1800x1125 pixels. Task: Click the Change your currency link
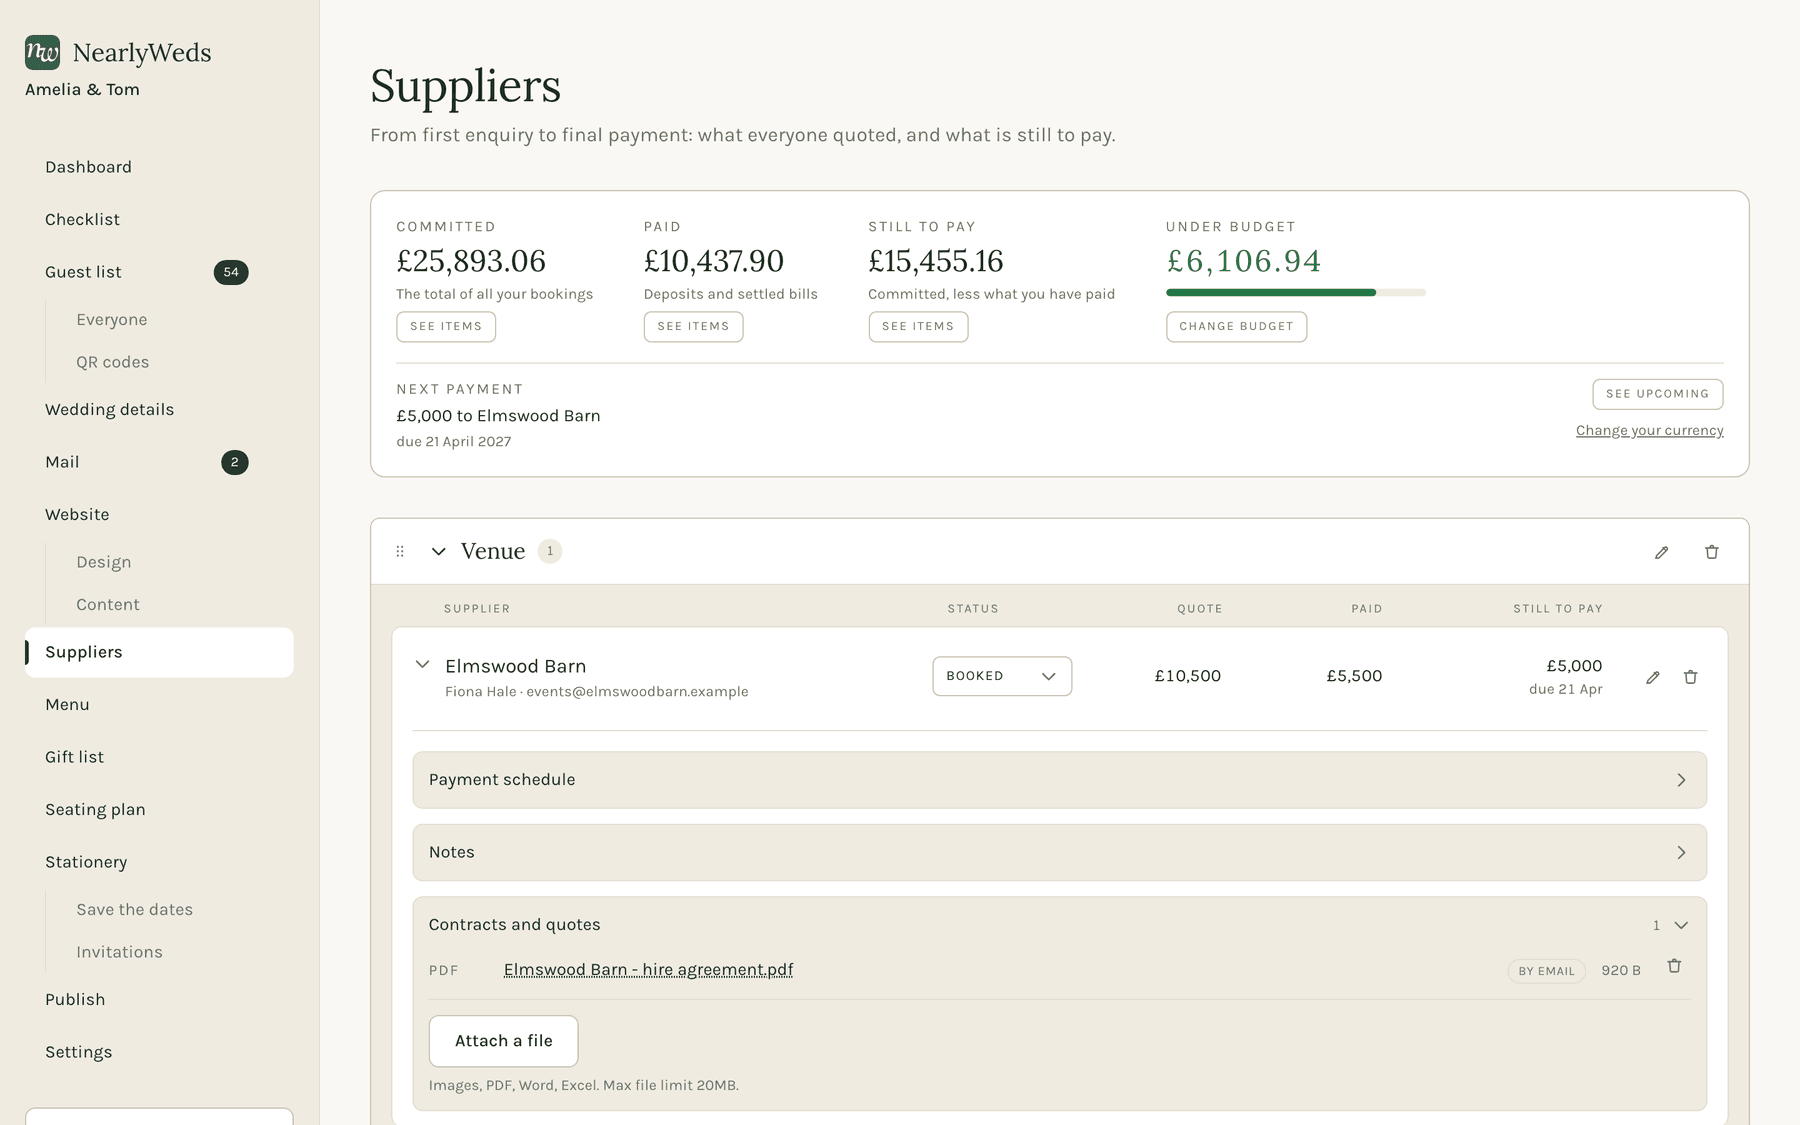(1649, 430)
